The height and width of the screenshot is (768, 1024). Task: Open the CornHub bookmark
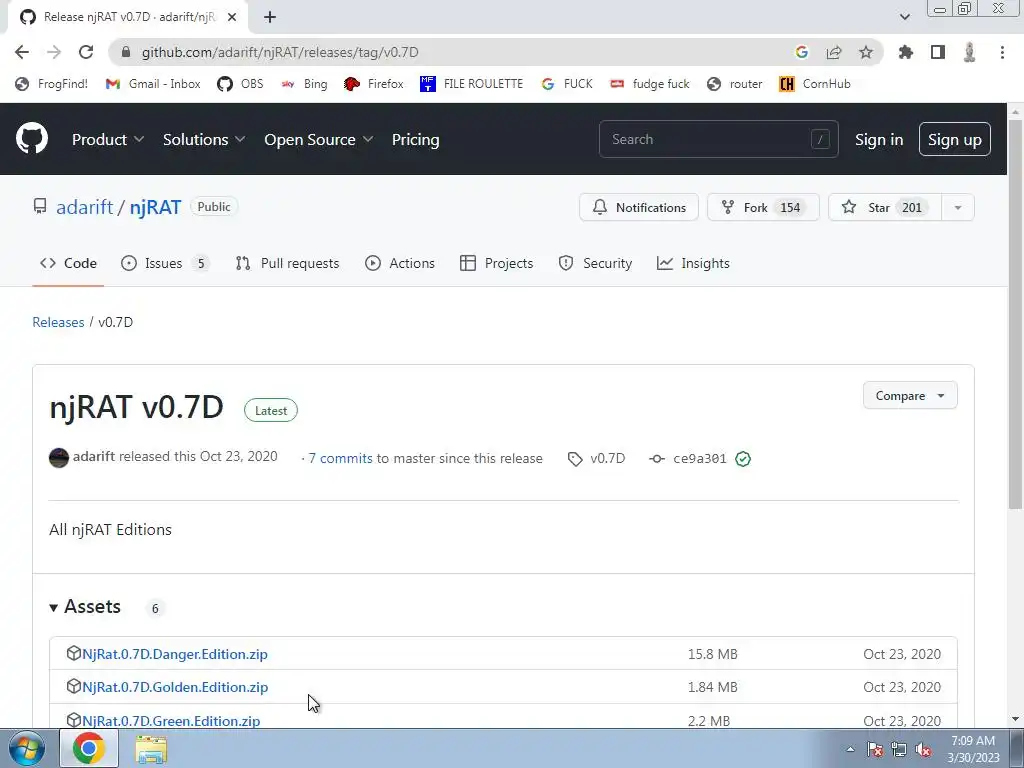(x=814, y=84)
